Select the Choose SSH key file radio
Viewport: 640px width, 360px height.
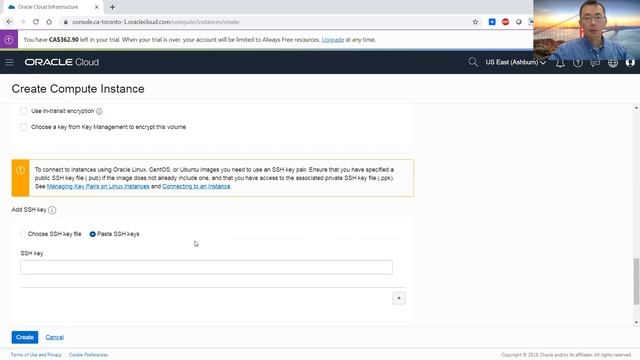[x=23, y=234]
